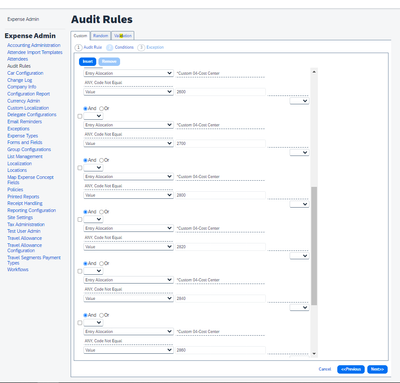Switch to the Random tab
The width and height of the screenshot is (400, 383).
(x=100, y=36)
